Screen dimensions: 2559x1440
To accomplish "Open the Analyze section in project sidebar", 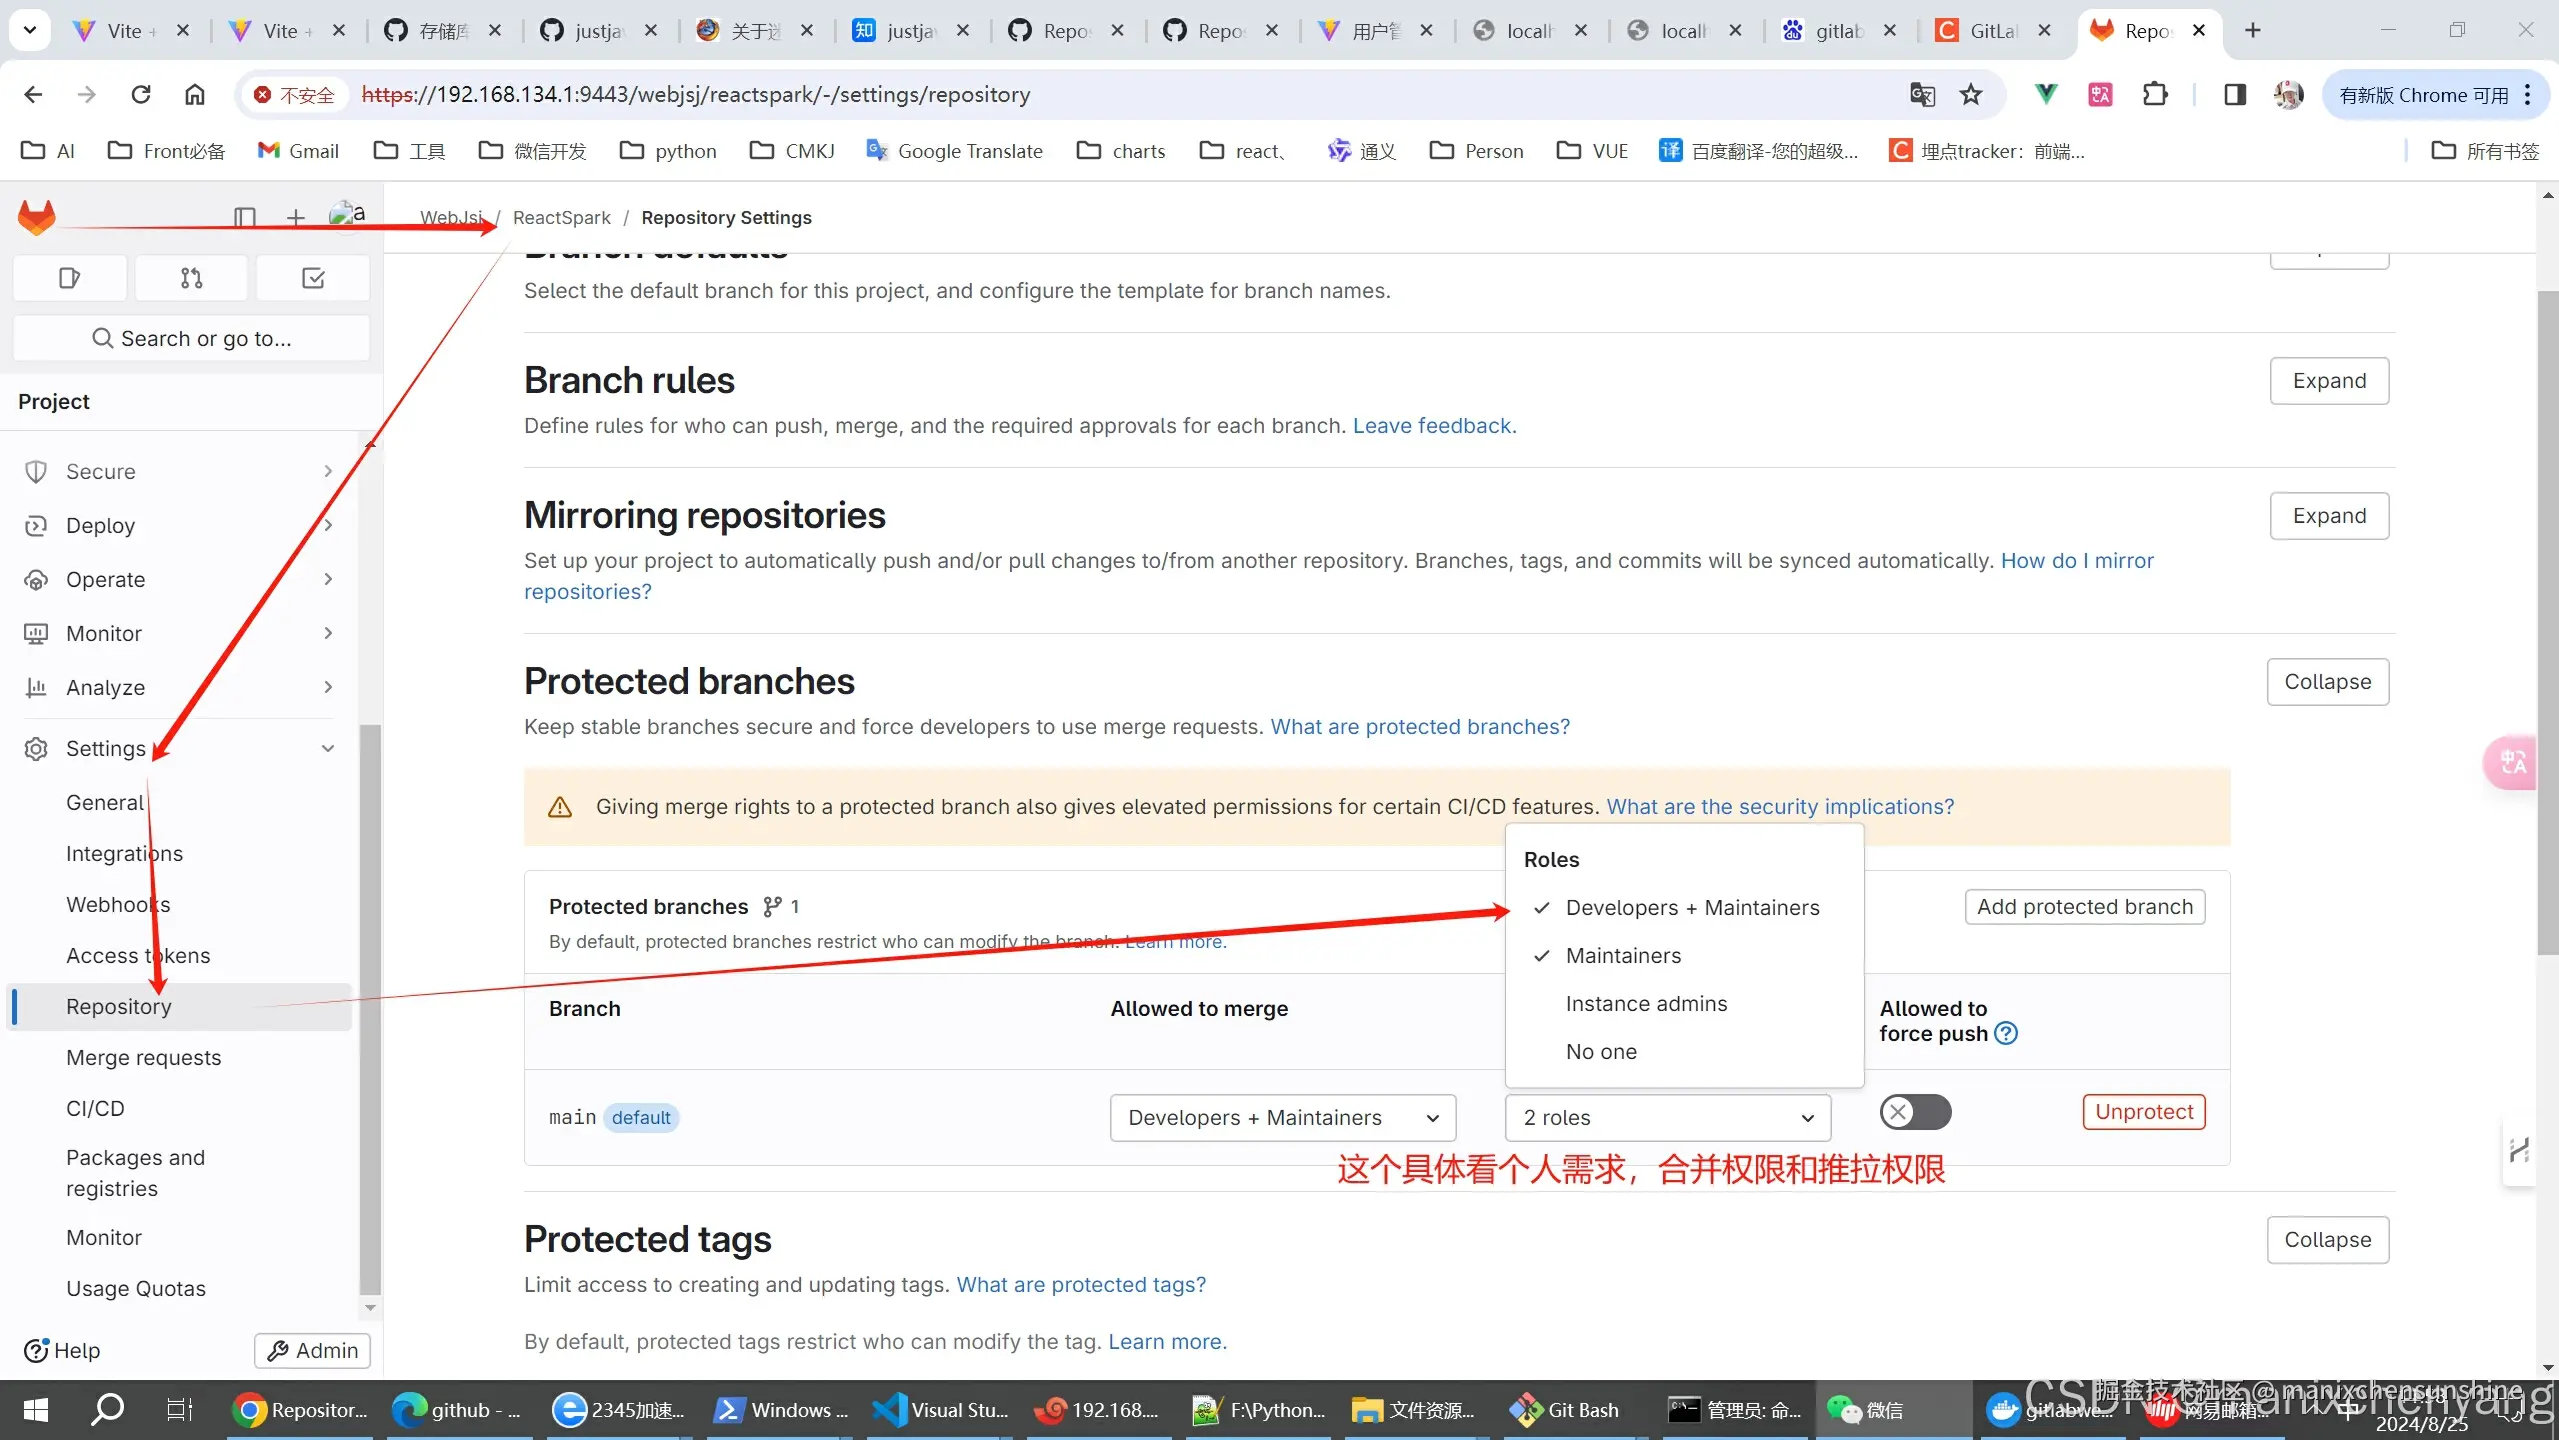I will [106, 687].
